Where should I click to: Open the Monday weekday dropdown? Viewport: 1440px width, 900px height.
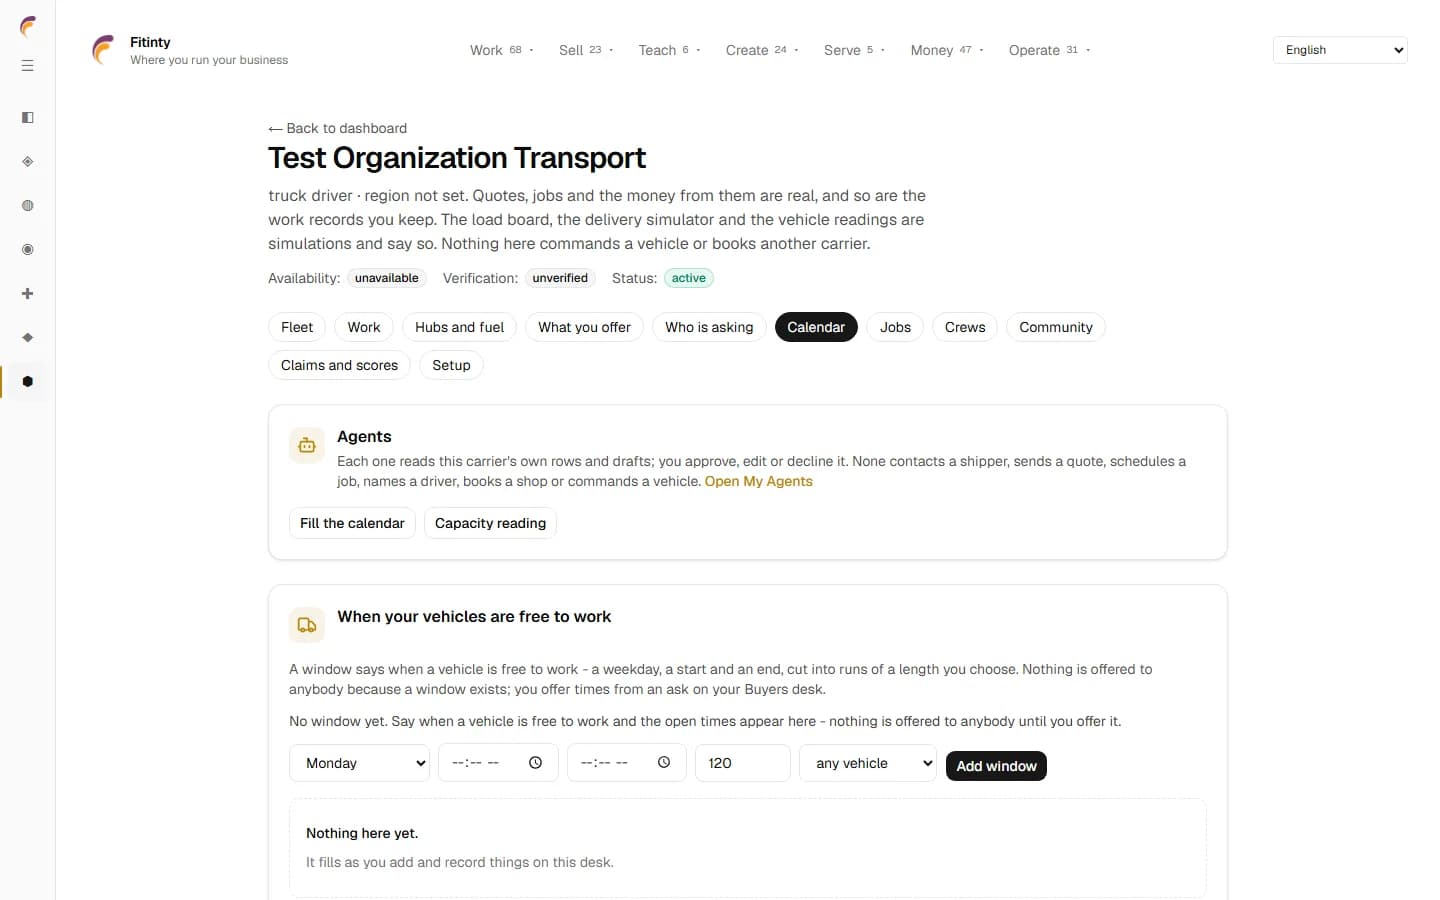359,763
